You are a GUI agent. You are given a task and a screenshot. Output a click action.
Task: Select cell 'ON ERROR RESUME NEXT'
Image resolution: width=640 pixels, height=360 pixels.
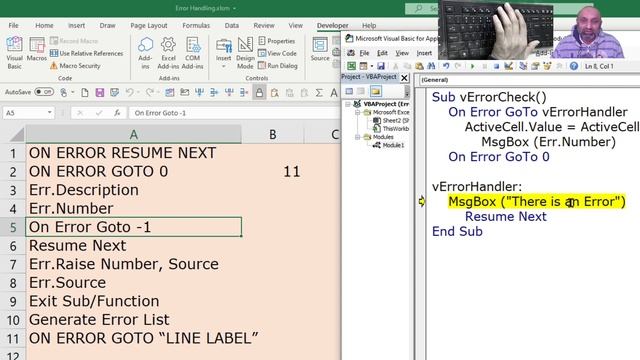click(133, 153)
